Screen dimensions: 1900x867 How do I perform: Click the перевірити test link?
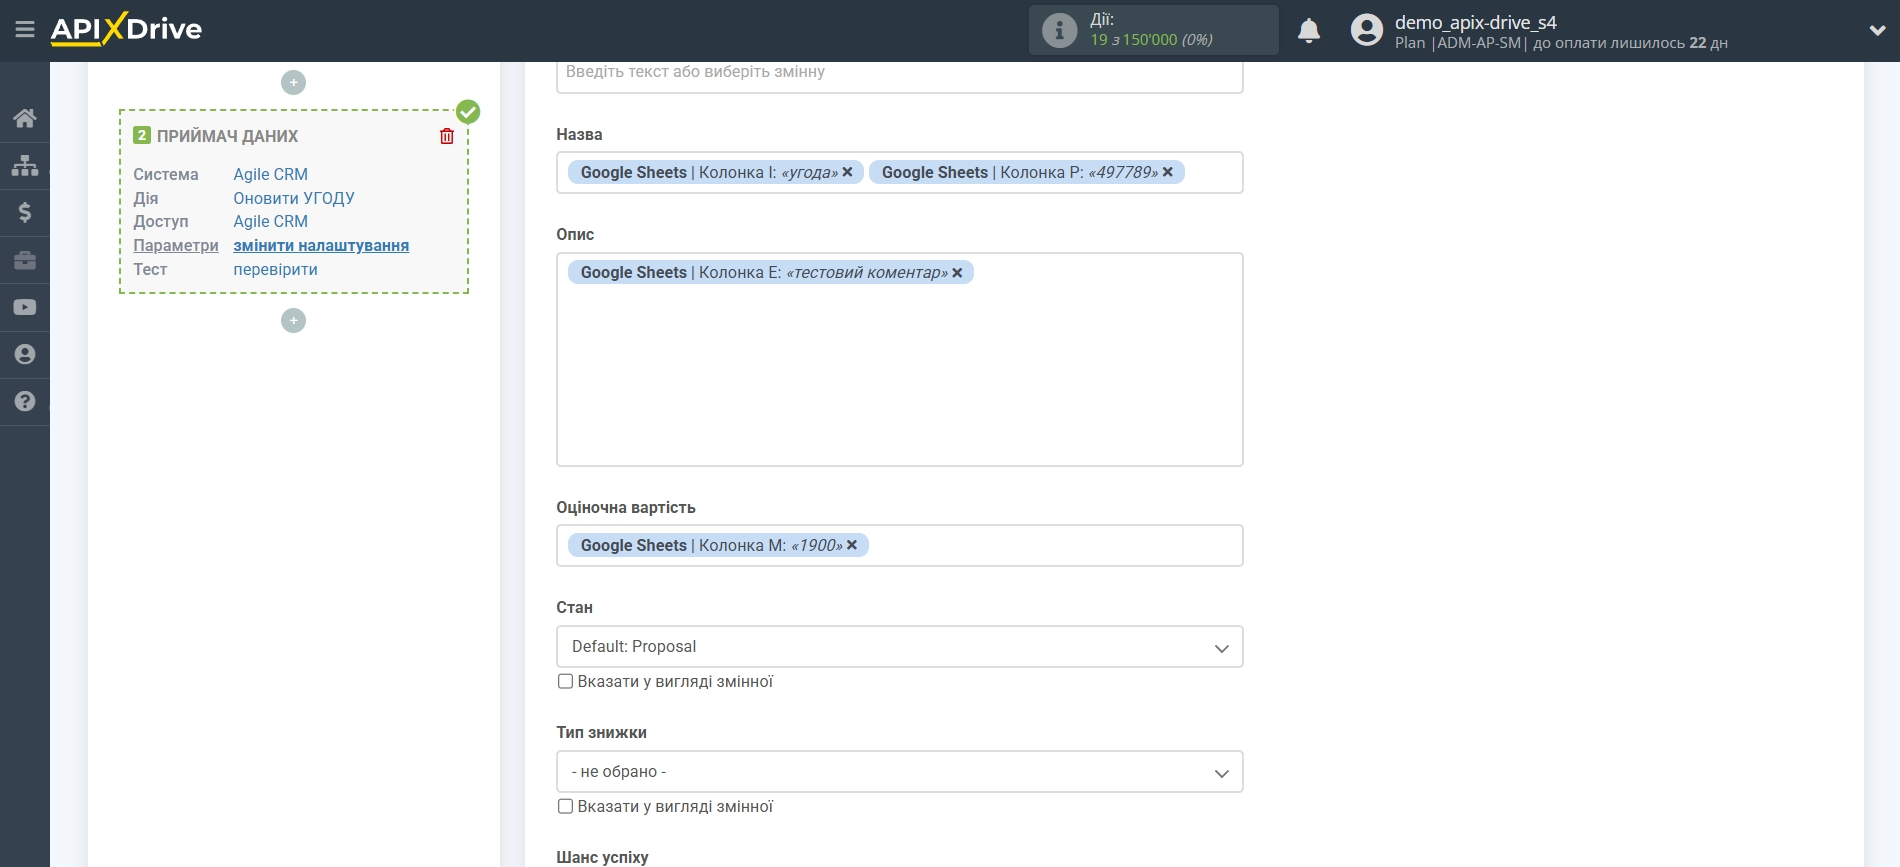(x=275, y=269)
